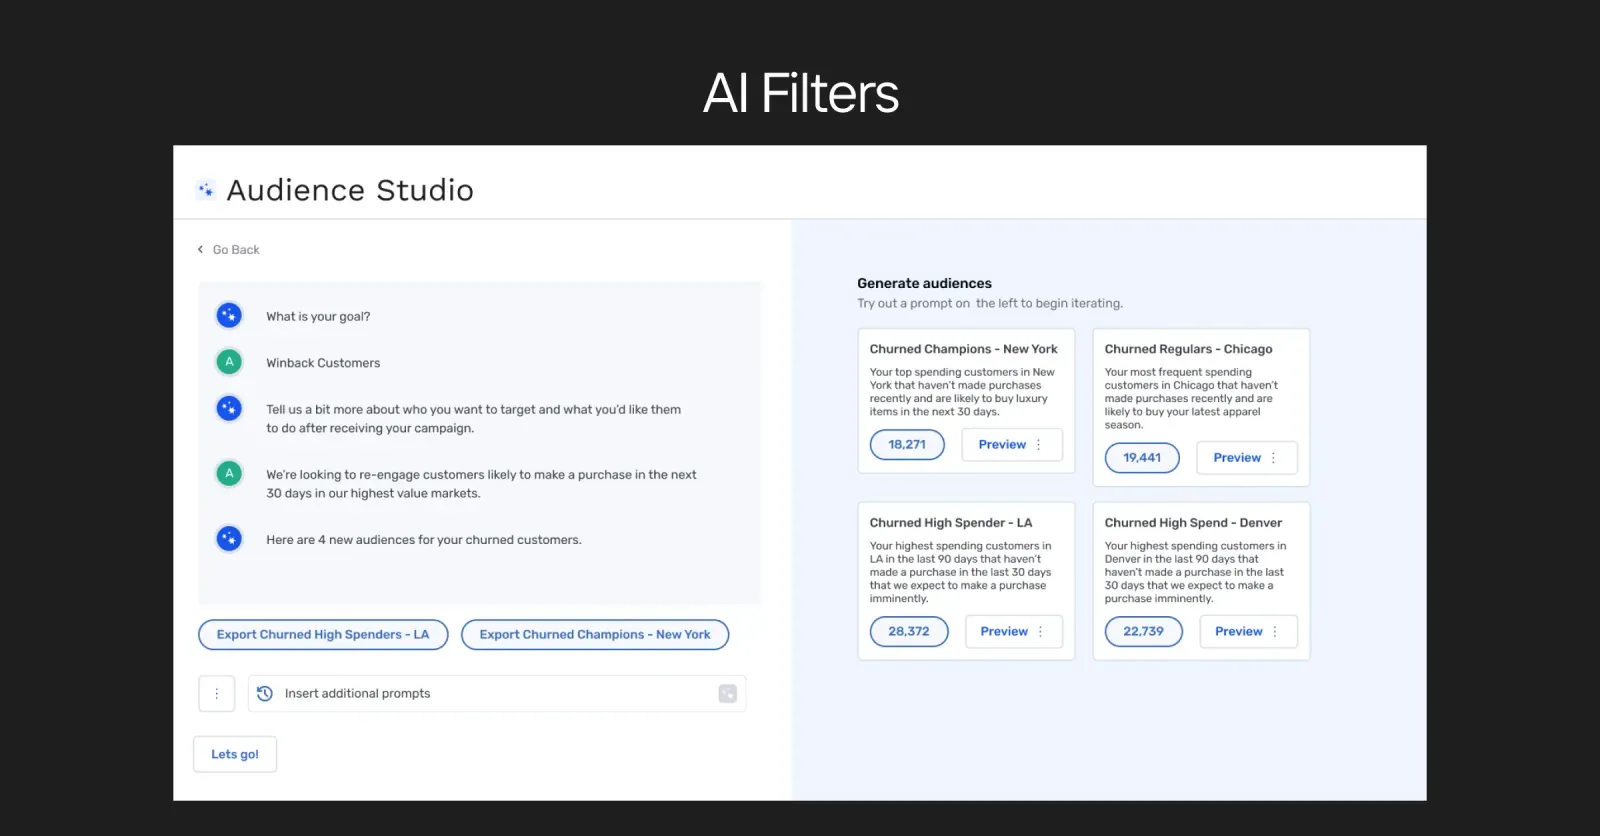Click the 22,739 audience size pill
Screen dimensions: 1600x836
point(1143,631)
